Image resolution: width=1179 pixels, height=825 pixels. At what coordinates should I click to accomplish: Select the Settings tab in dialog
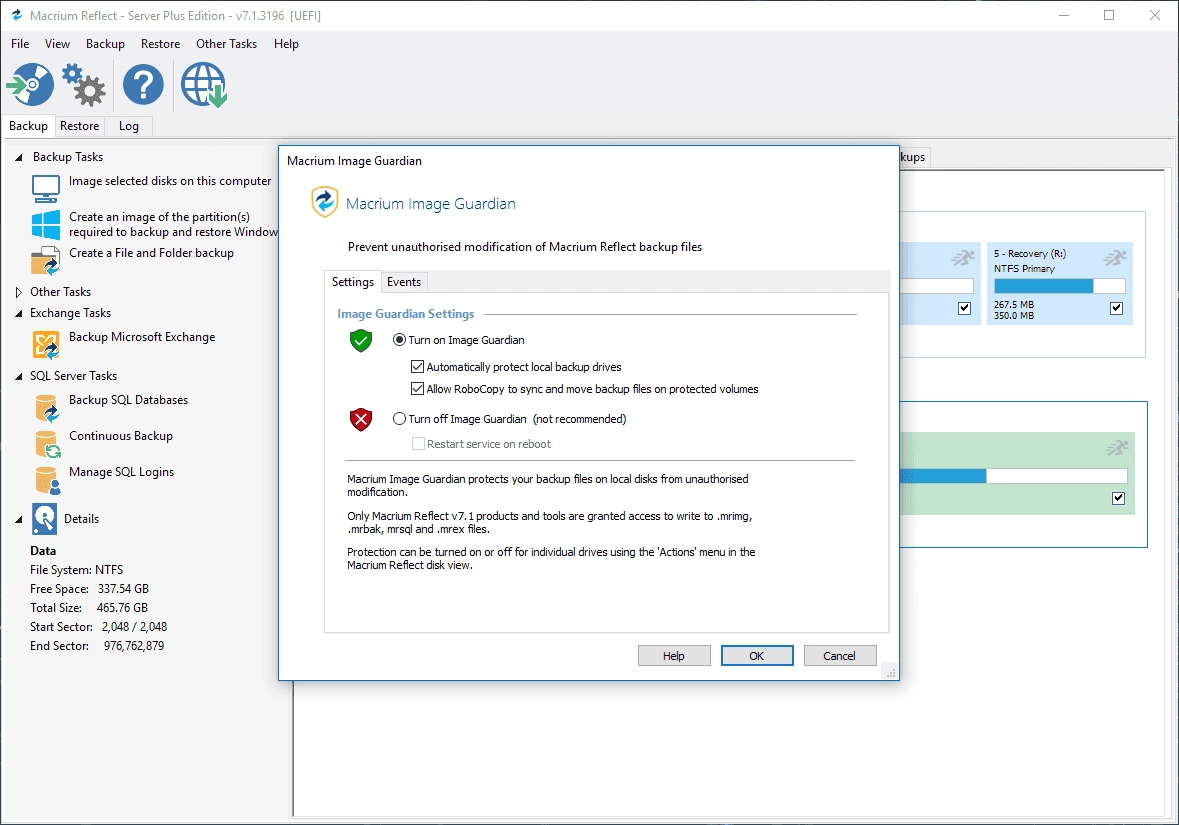(x=353, y=281)
